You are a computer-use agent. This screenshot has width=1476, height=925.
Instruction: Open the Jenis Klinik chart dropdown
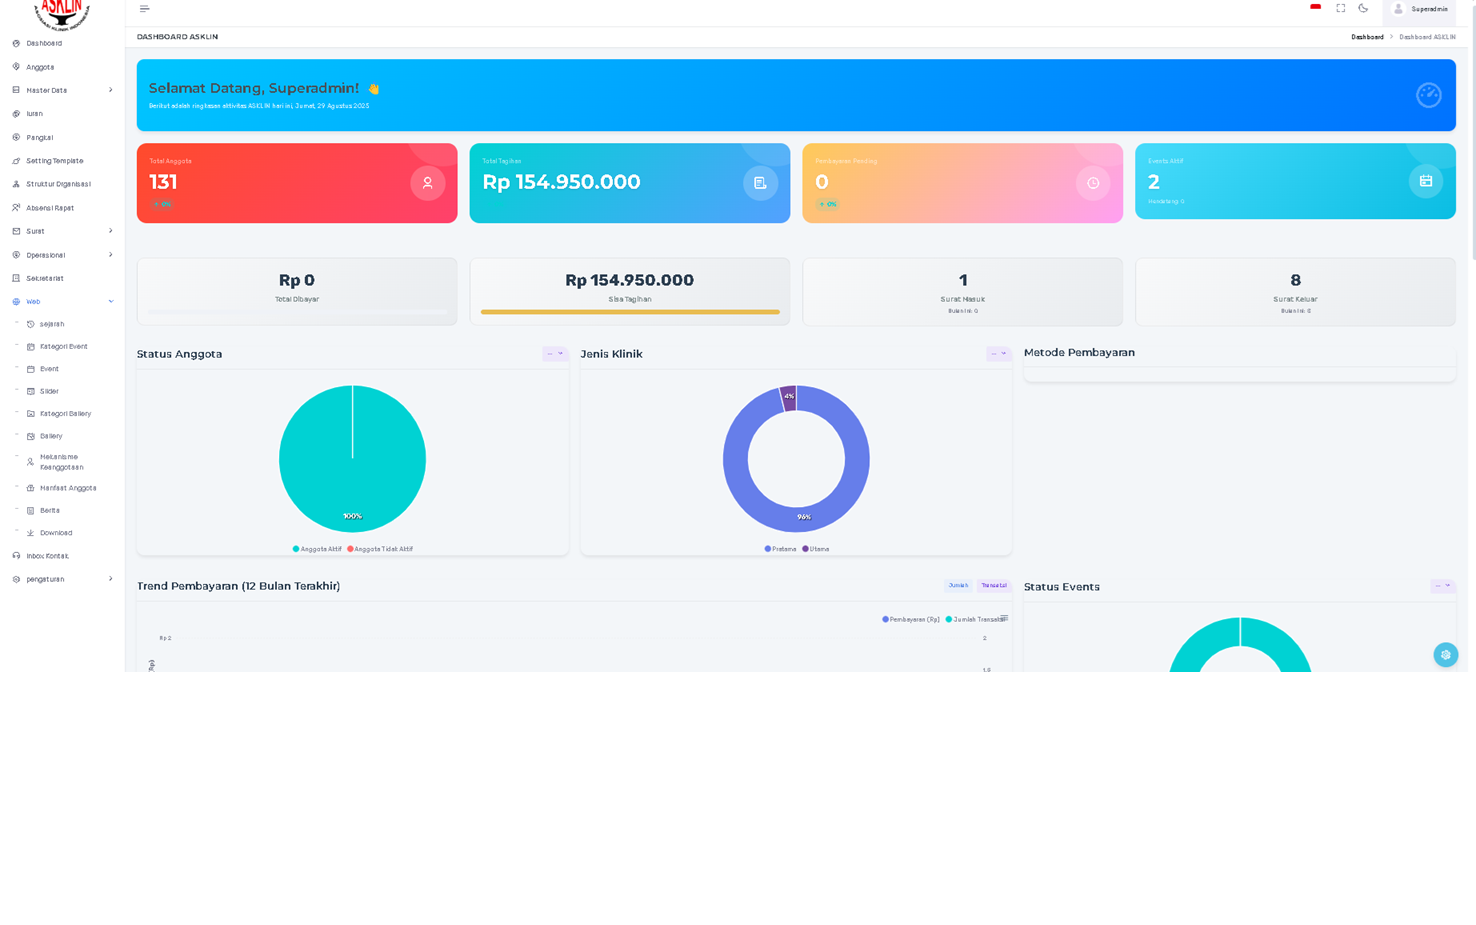click(999, 354)
